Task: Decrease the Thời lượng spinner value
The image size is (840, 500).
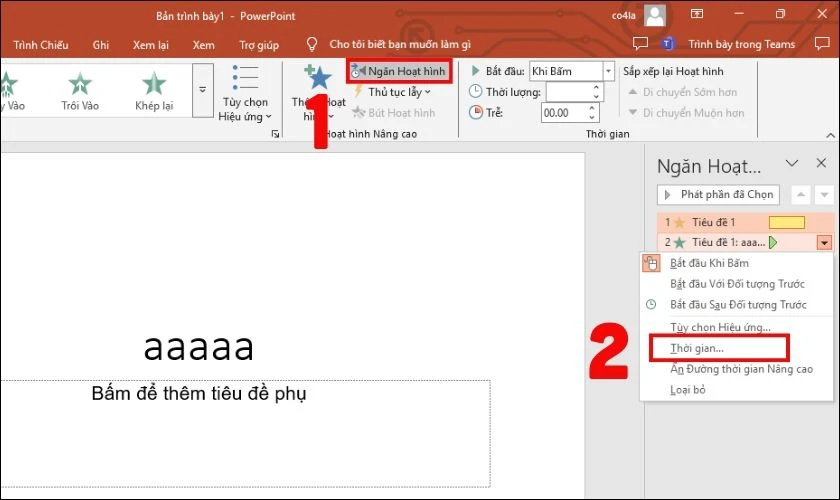Action: (x=596, y=96)
